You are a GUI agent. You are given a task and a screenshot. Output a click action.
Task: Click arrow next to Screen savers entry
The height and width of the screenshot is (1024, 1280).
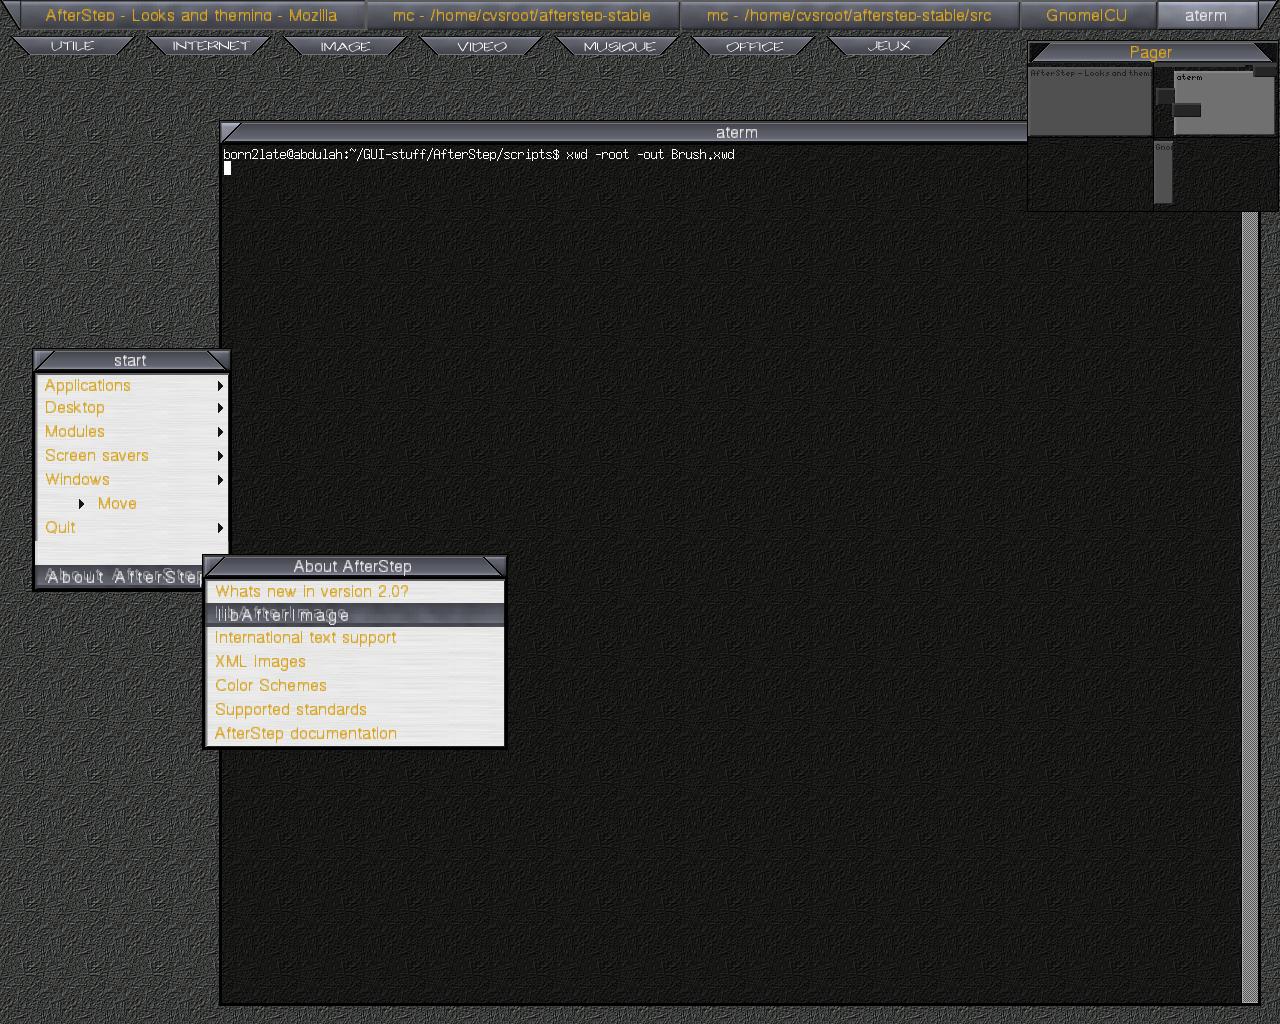(x=220, y=456)
